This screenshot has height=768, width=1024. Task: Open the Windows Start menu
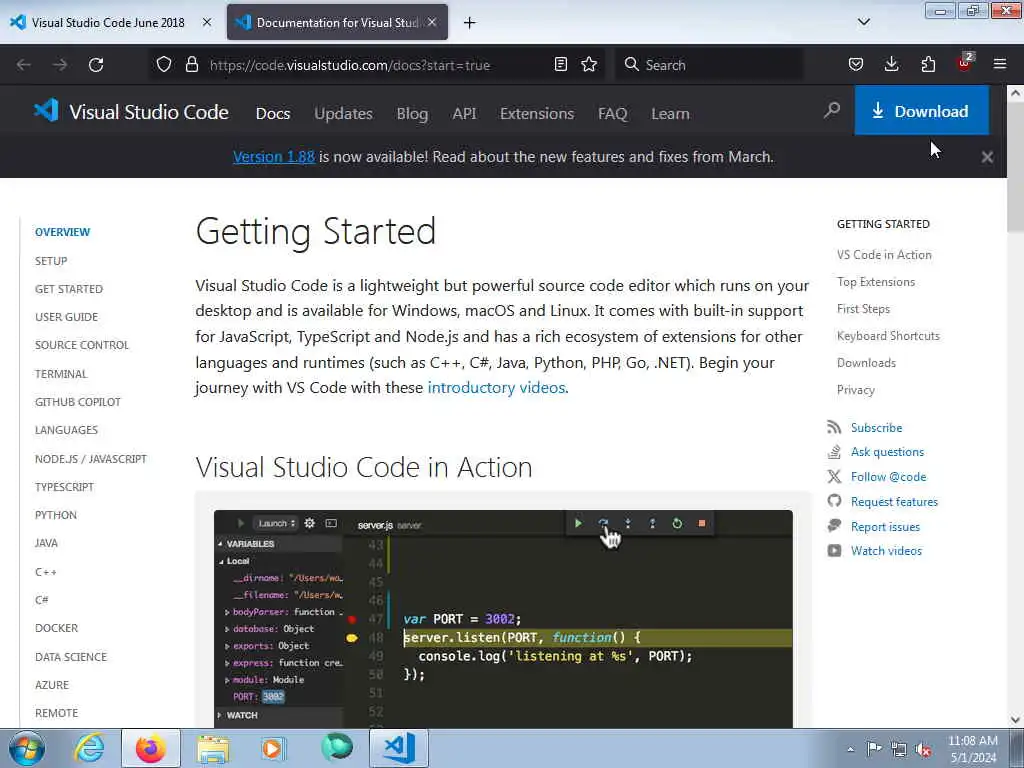point(27,748)
